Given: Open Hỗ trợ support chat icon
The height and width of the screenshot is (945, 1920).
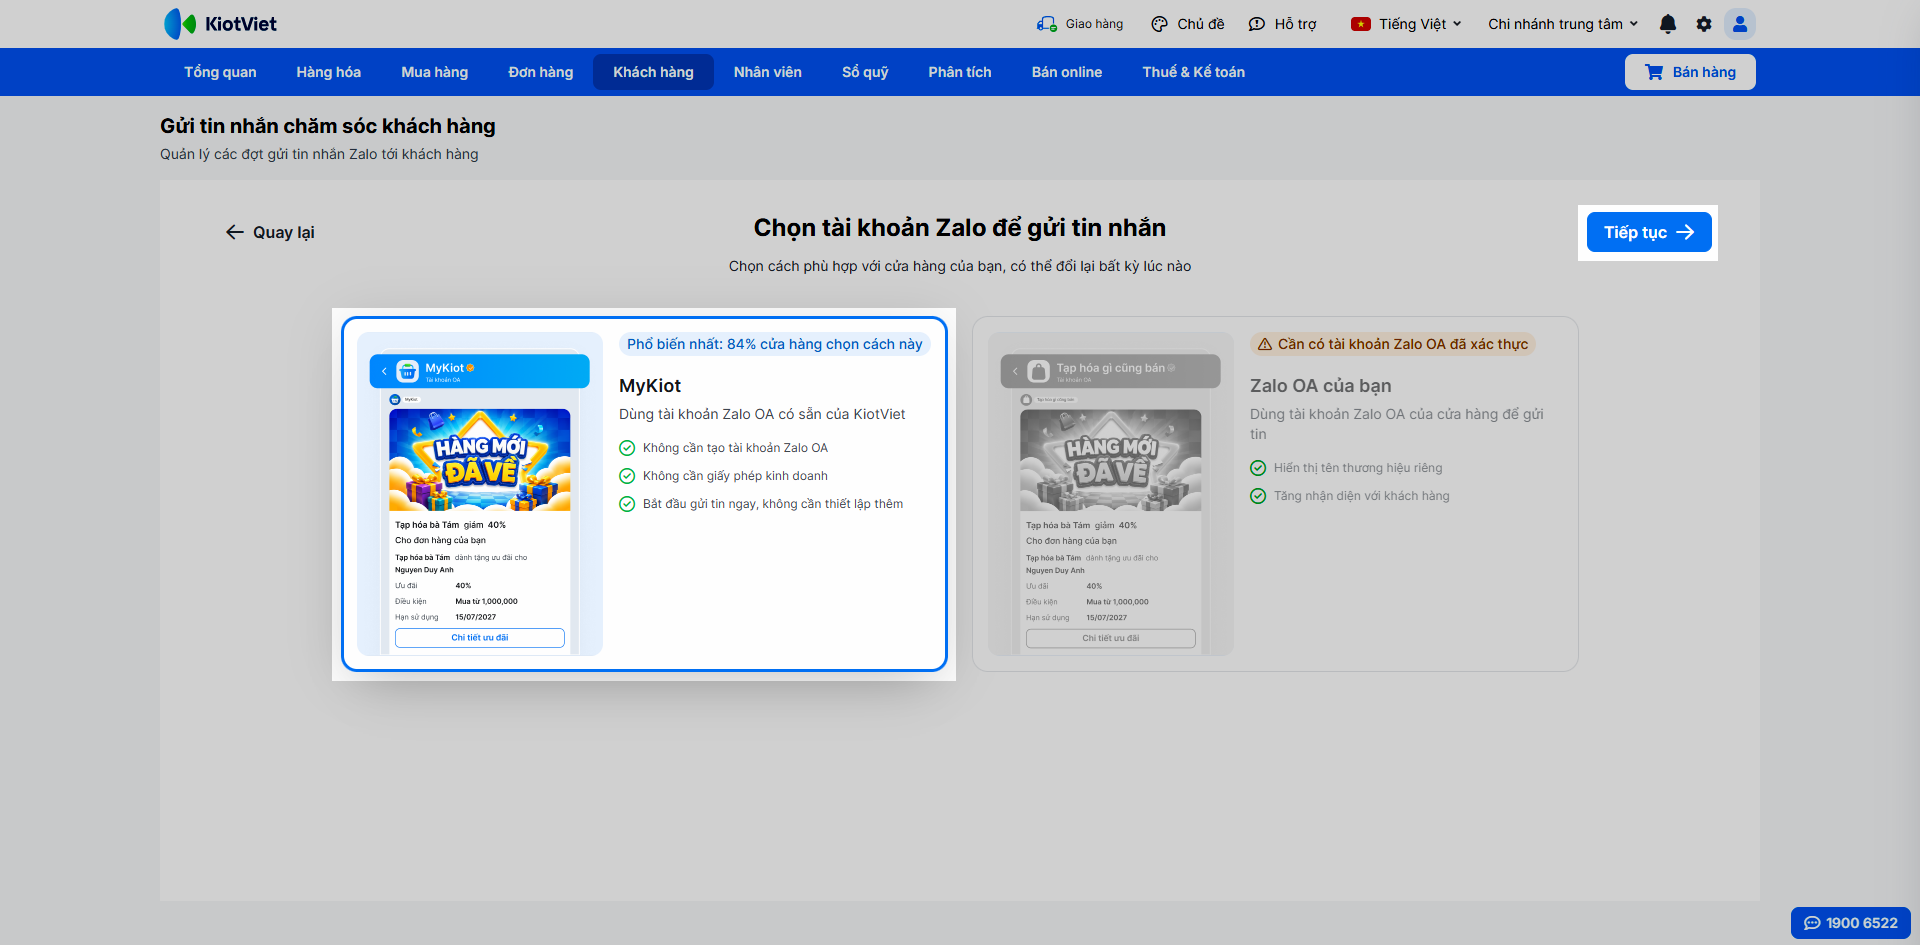Looking at the screenshot, I should tap(1257, 24).
